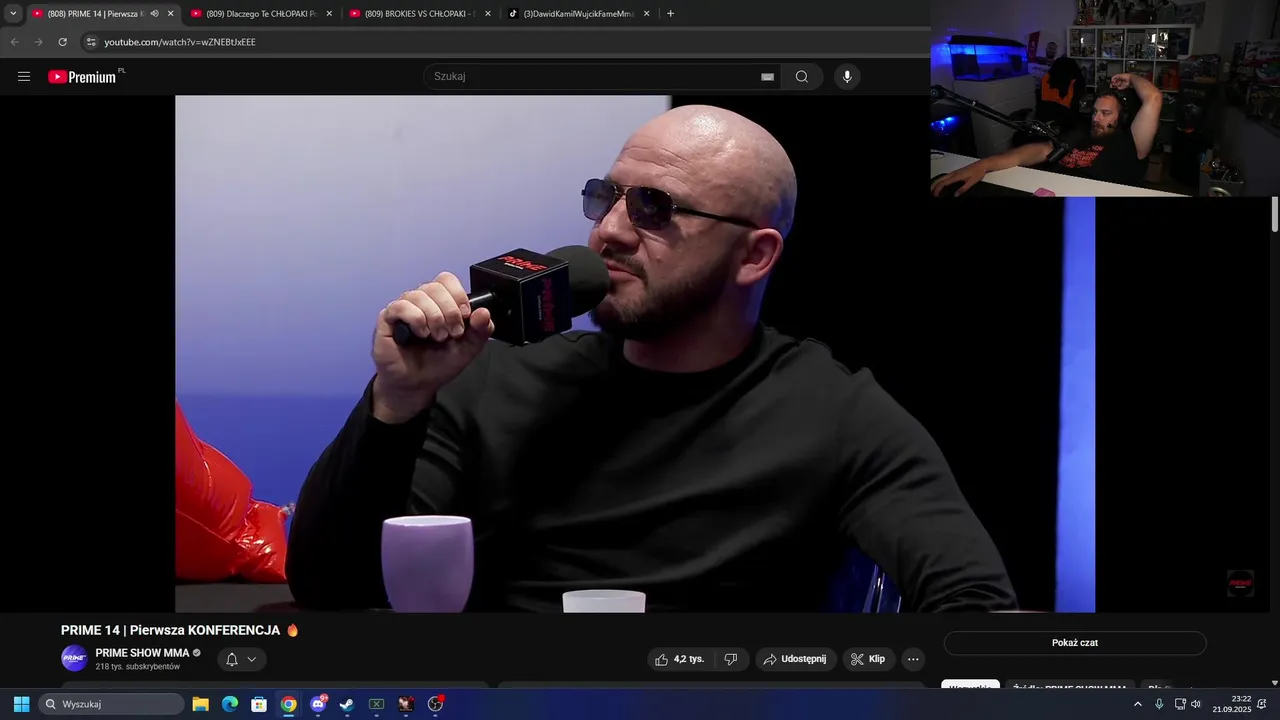Open the on-screen keyboard in search box
The image size is (1280, 720).
coord(767,77)
